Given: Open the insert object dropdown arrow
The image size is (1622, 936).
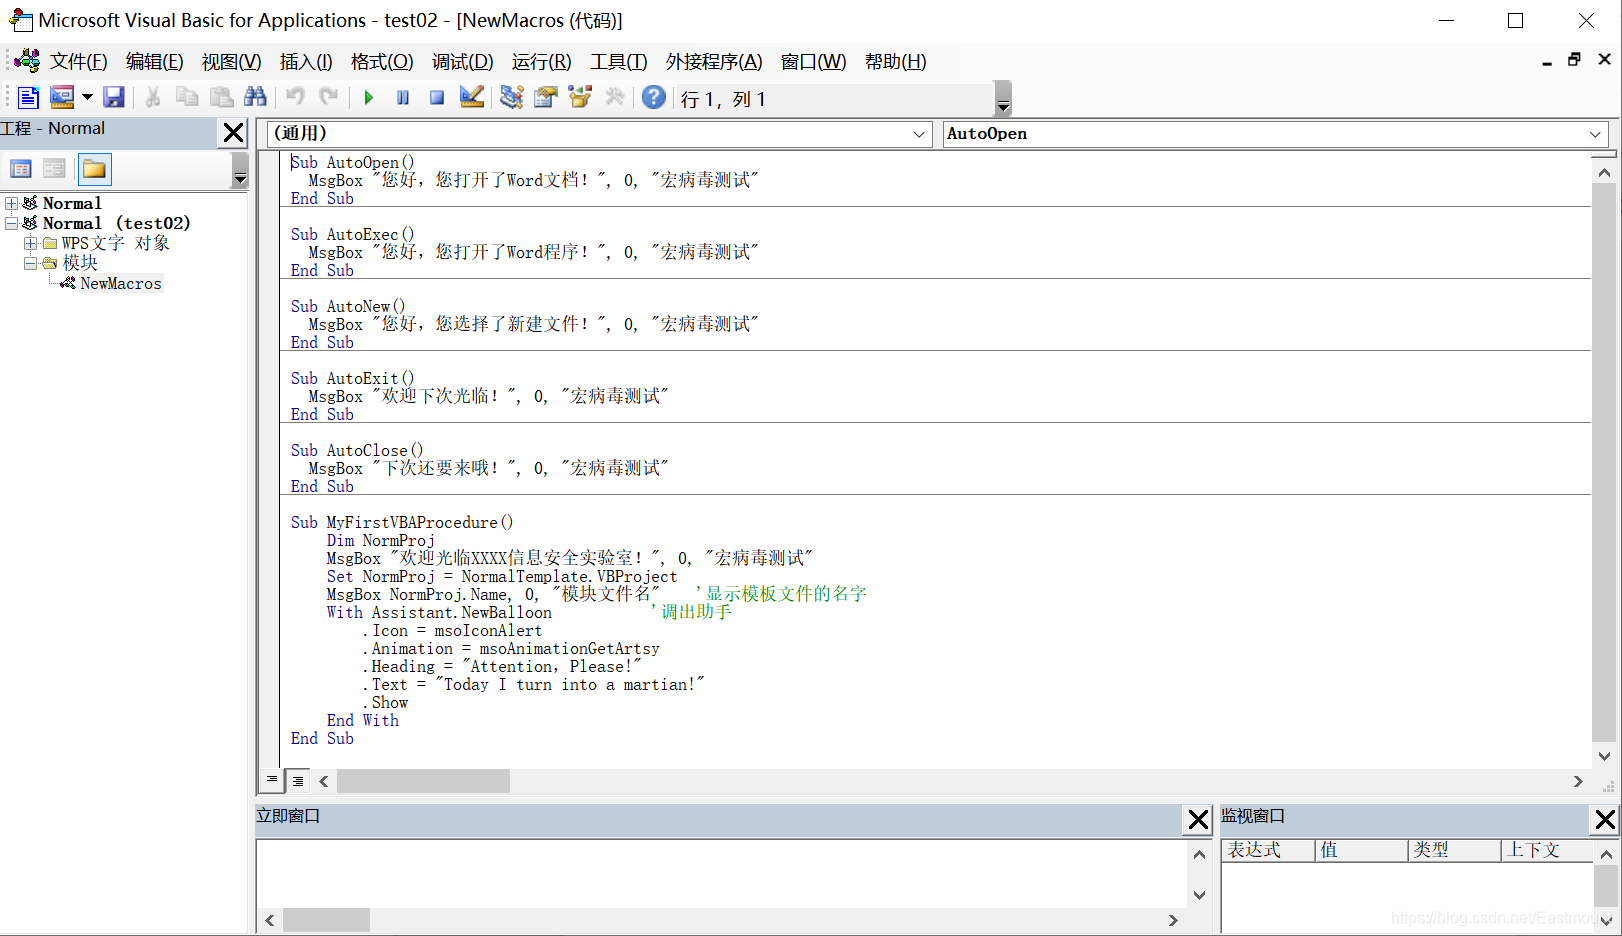Looking at the screenshot, I should coord(87,97).
